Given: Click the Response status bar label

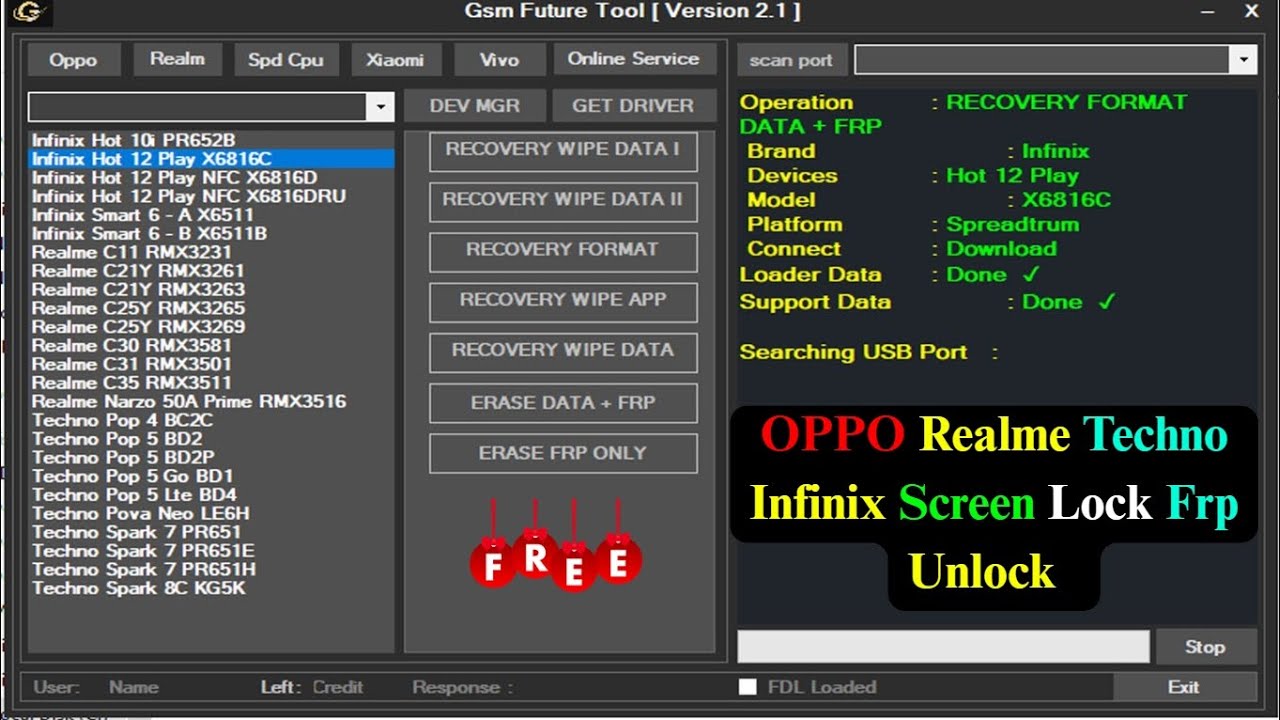Looking at the screenshot, I should [462, 687].
